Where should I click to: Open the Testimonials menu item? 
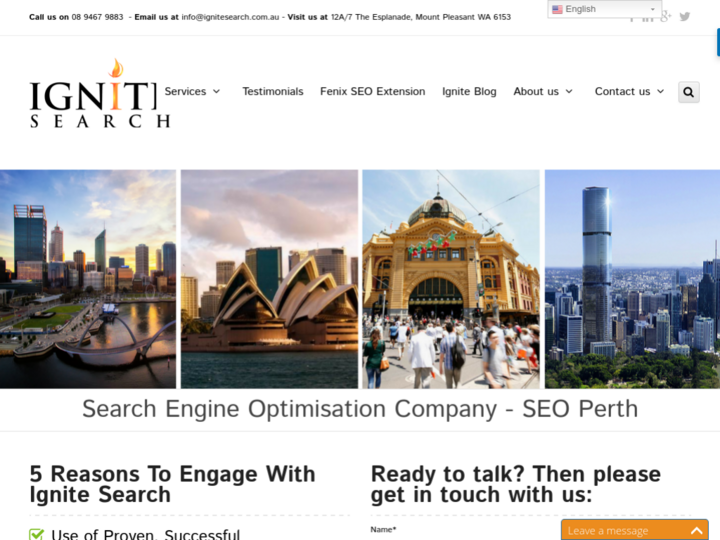(x=273, y=91)
